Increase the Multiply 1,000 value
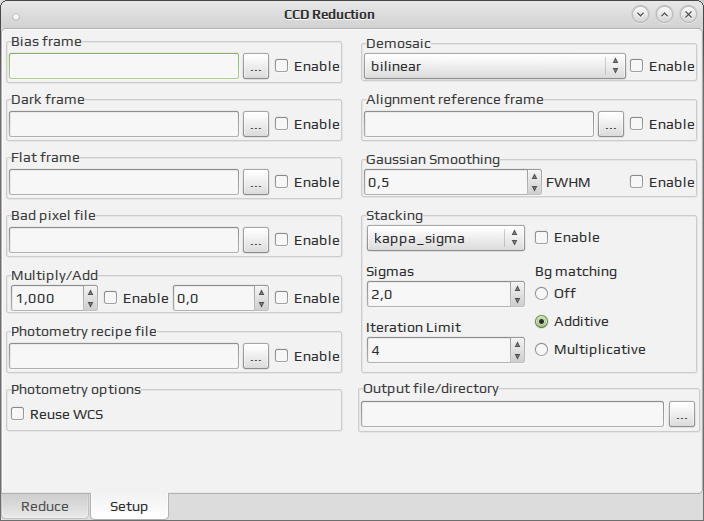Viewport: 704px width, 521px height. 90,292
